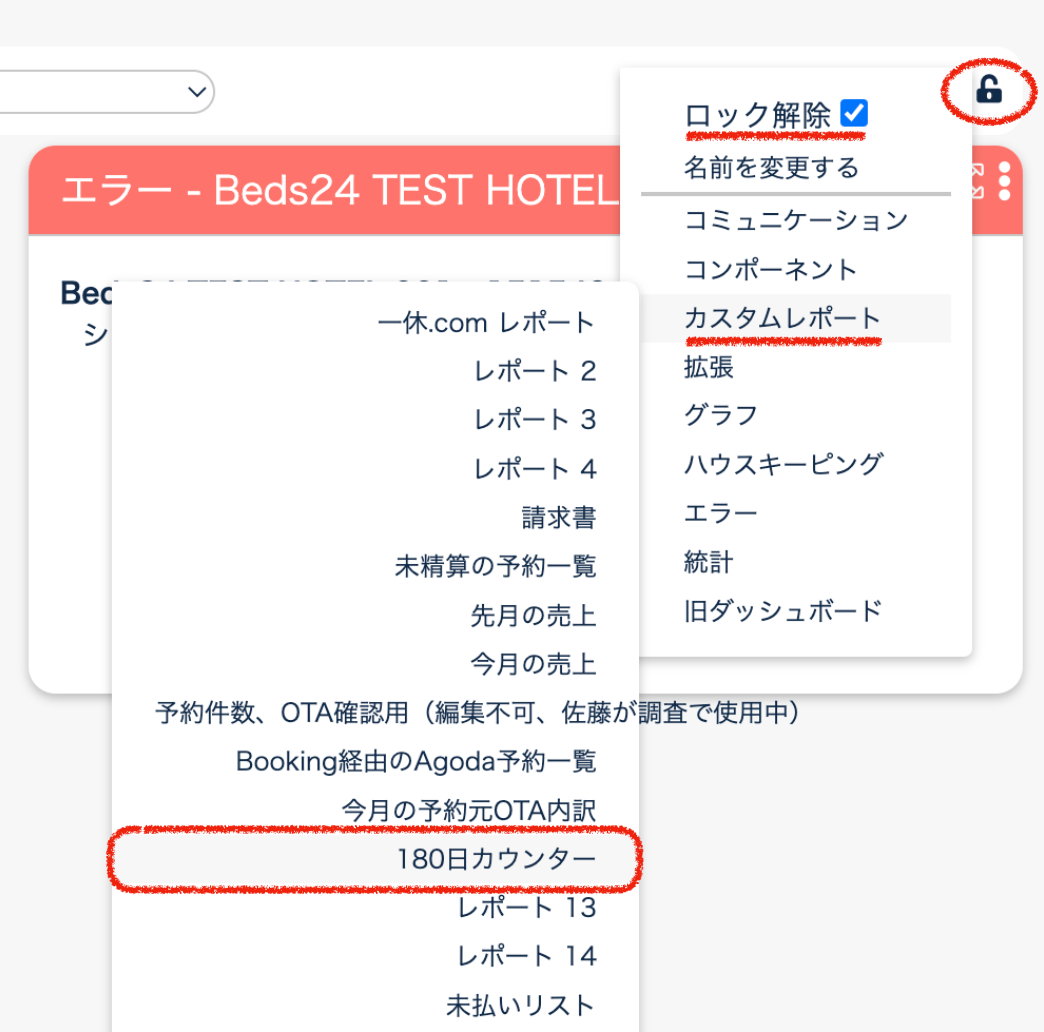Select コンポーネント menu entry
Image resolution: width=1044 pixels, height=1032 pixels.
[x=771, y=269]
